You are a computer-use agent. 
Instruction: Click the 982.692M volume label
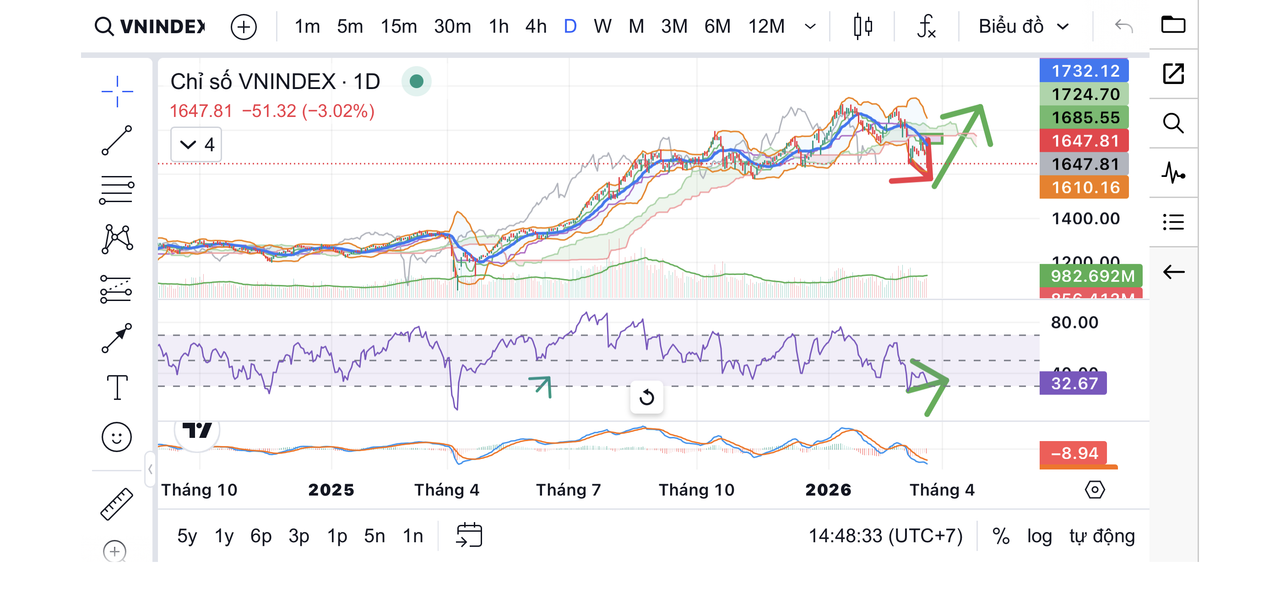point(1091,276)
